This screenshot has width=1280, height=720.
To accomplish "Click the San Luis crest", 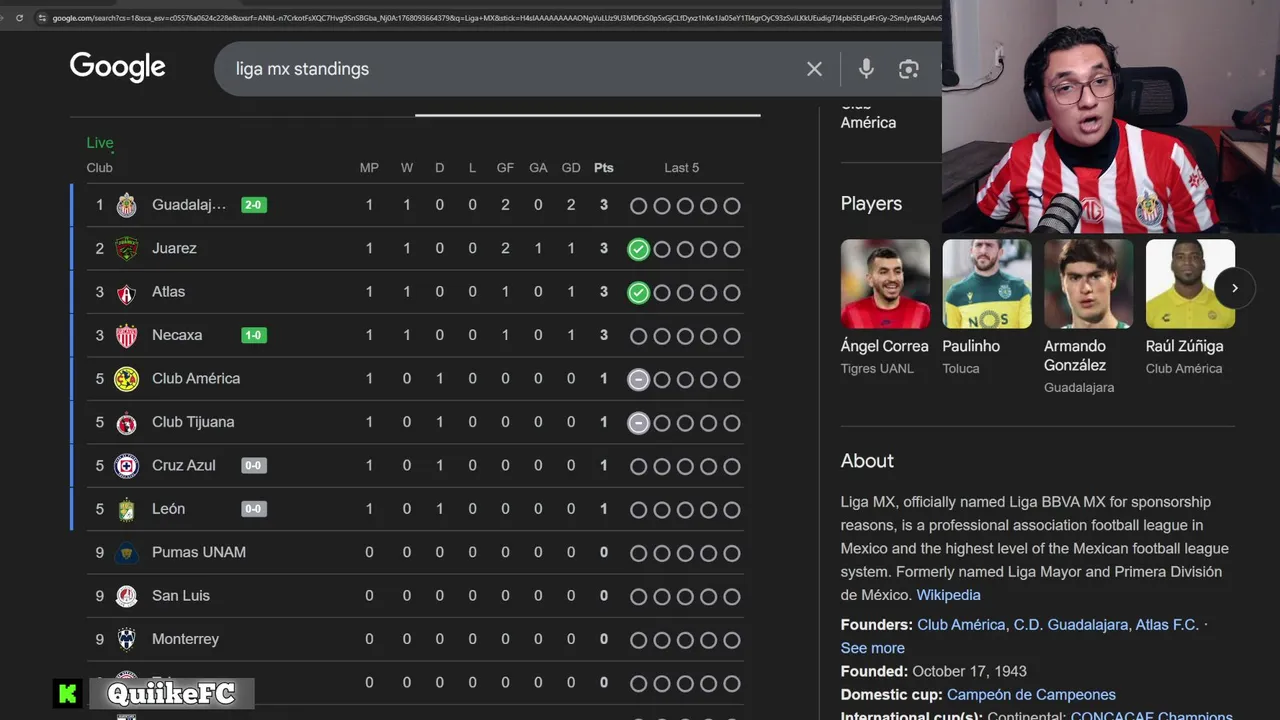I will click(126, 596).
